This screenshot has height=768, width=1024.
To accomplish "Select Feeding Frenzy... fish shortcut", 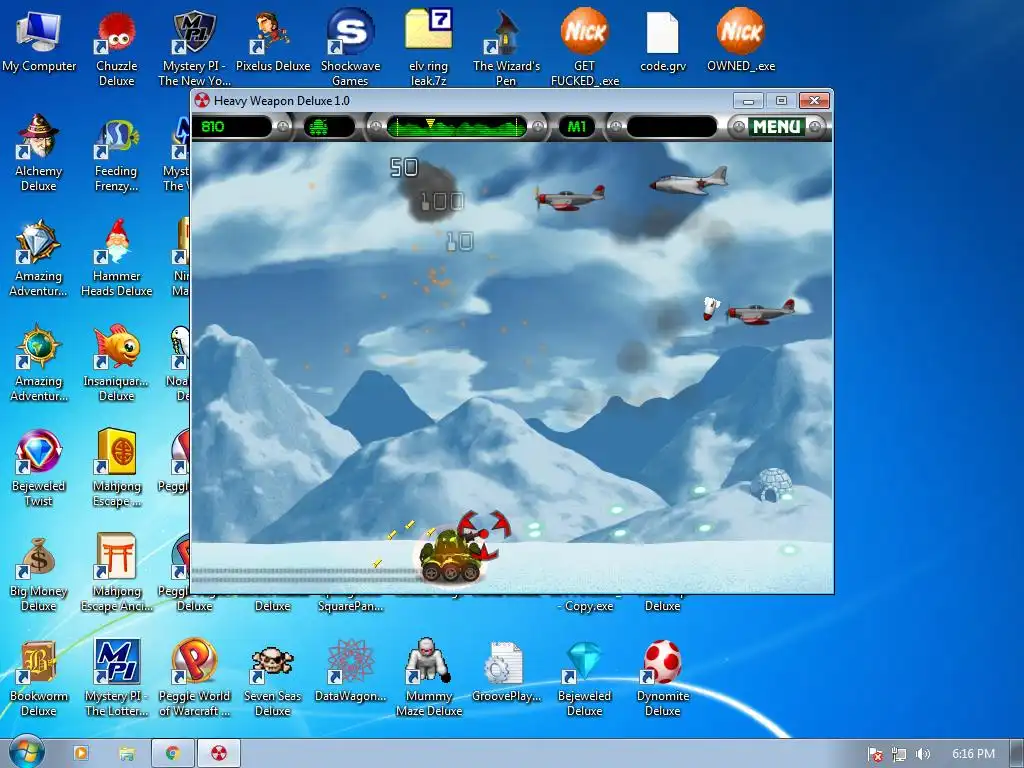I will tap(116, 154).
